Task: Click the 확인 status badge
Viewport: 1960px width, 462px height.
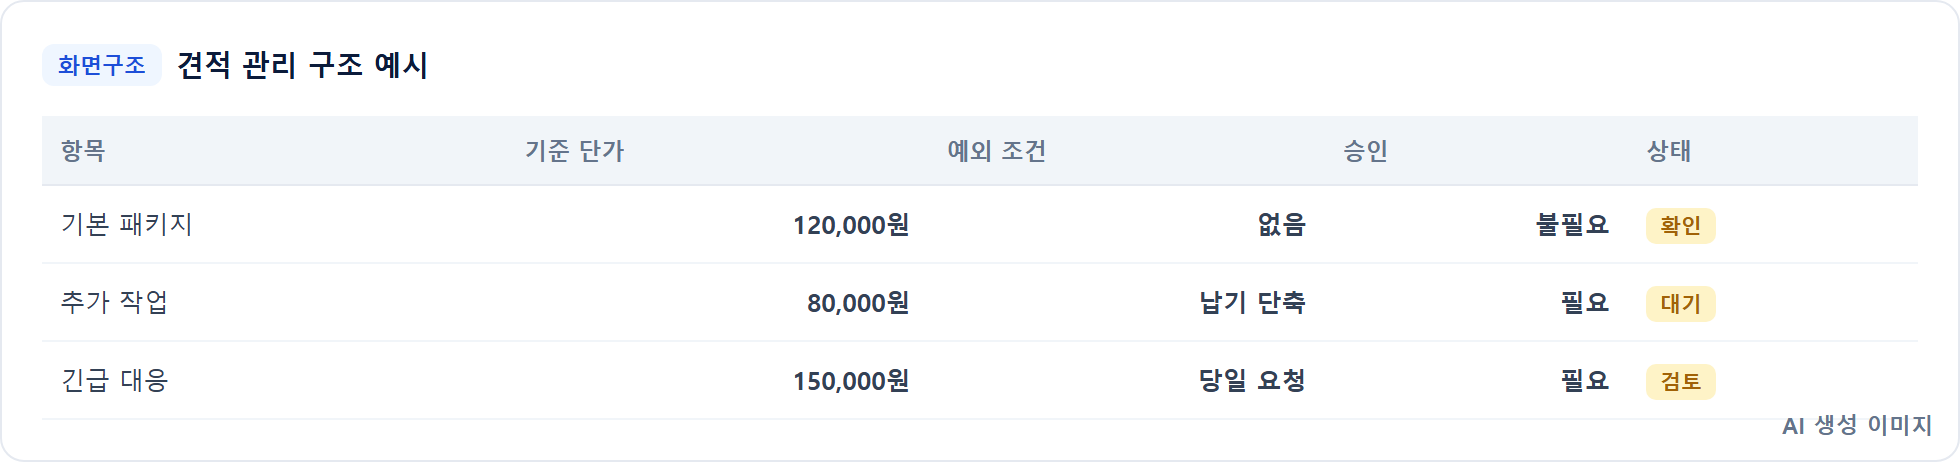Action: pyautogui.click(x=1681, y=226)
